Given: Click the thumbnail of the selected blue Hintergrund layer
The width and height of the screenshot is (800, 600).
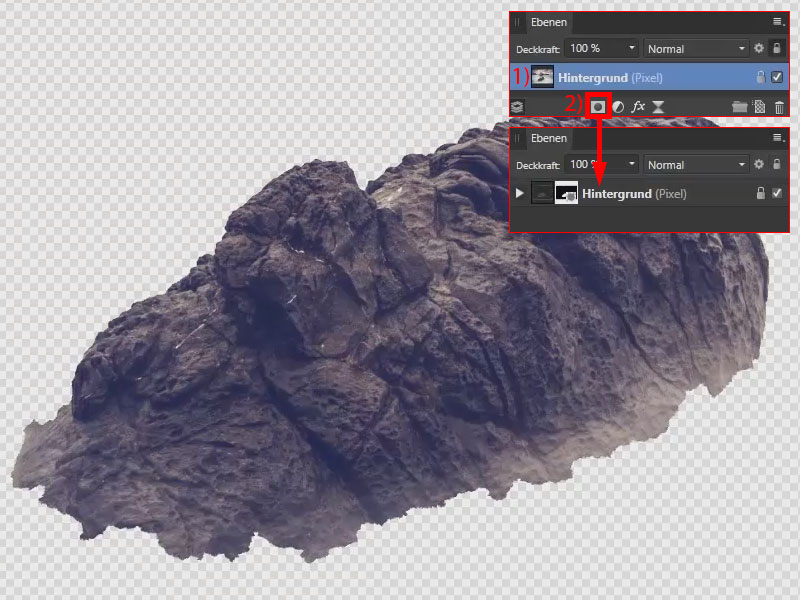Looking at the screenshot, I should pos(542,77).
